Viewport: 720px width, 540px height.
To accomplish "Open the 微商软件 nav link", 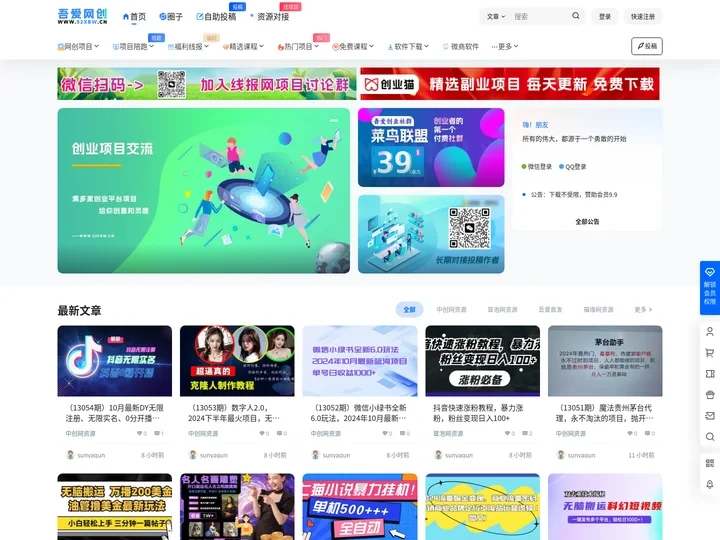I will pyautogui.click(x=461, y=46).
